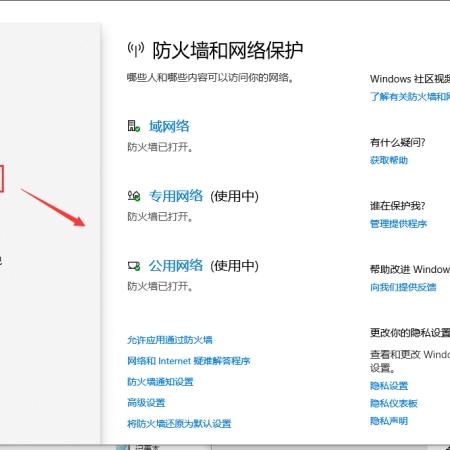Viewport: 450px width, 450px height.
Task: Select the Windows 社区视频 heading
Action: (410, 79)
